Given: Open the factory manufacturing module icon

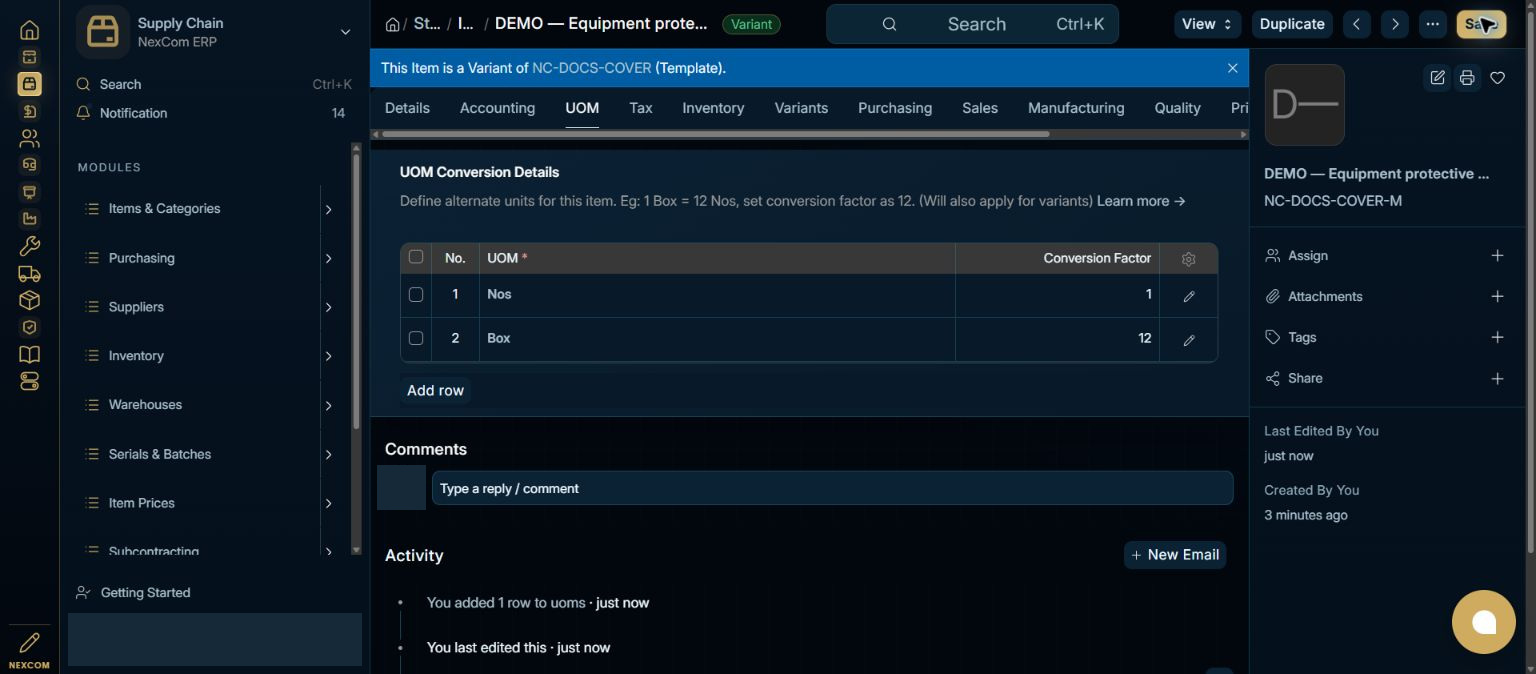Looking at the screenshot, I should (x=29, y=219).
